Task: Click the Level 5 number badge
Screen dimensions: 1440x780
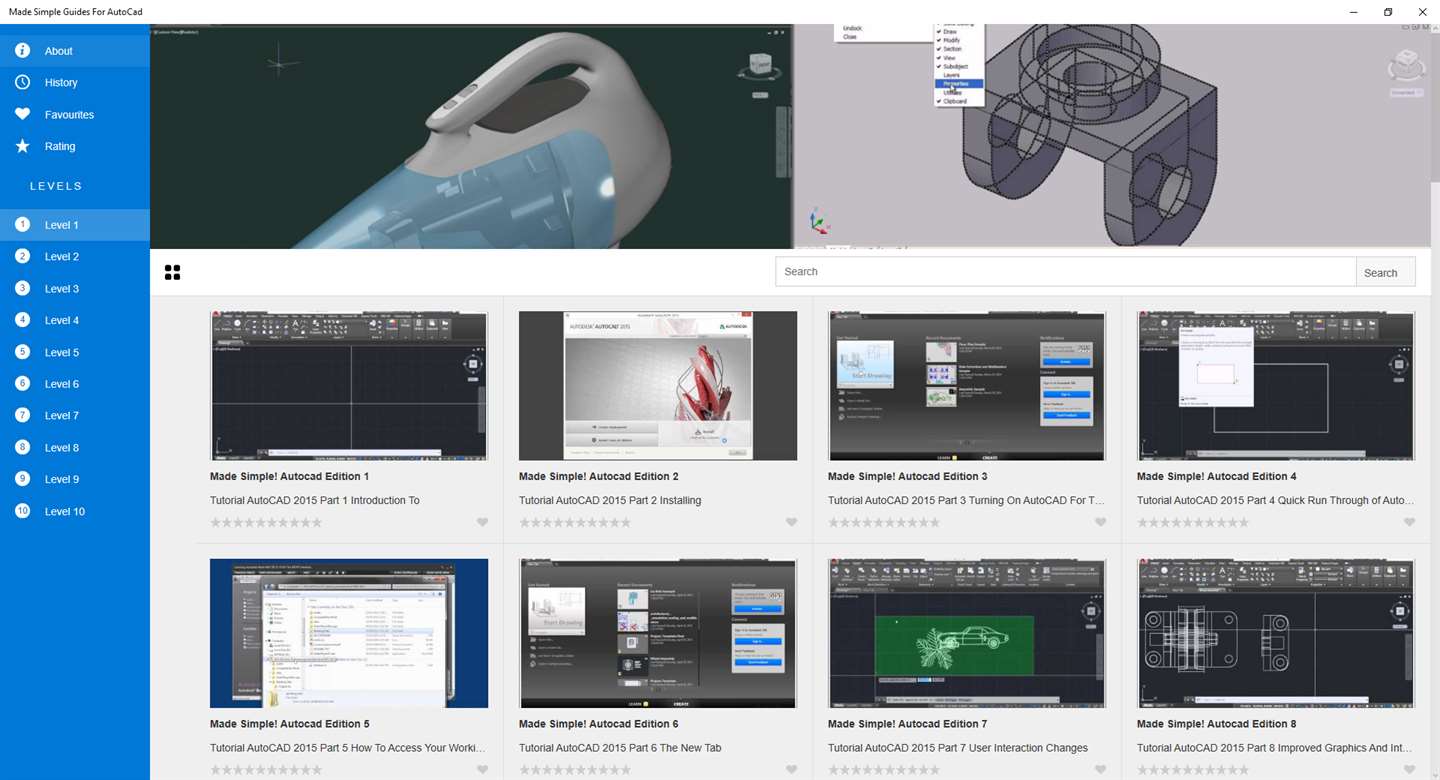Action: point(22,352)
